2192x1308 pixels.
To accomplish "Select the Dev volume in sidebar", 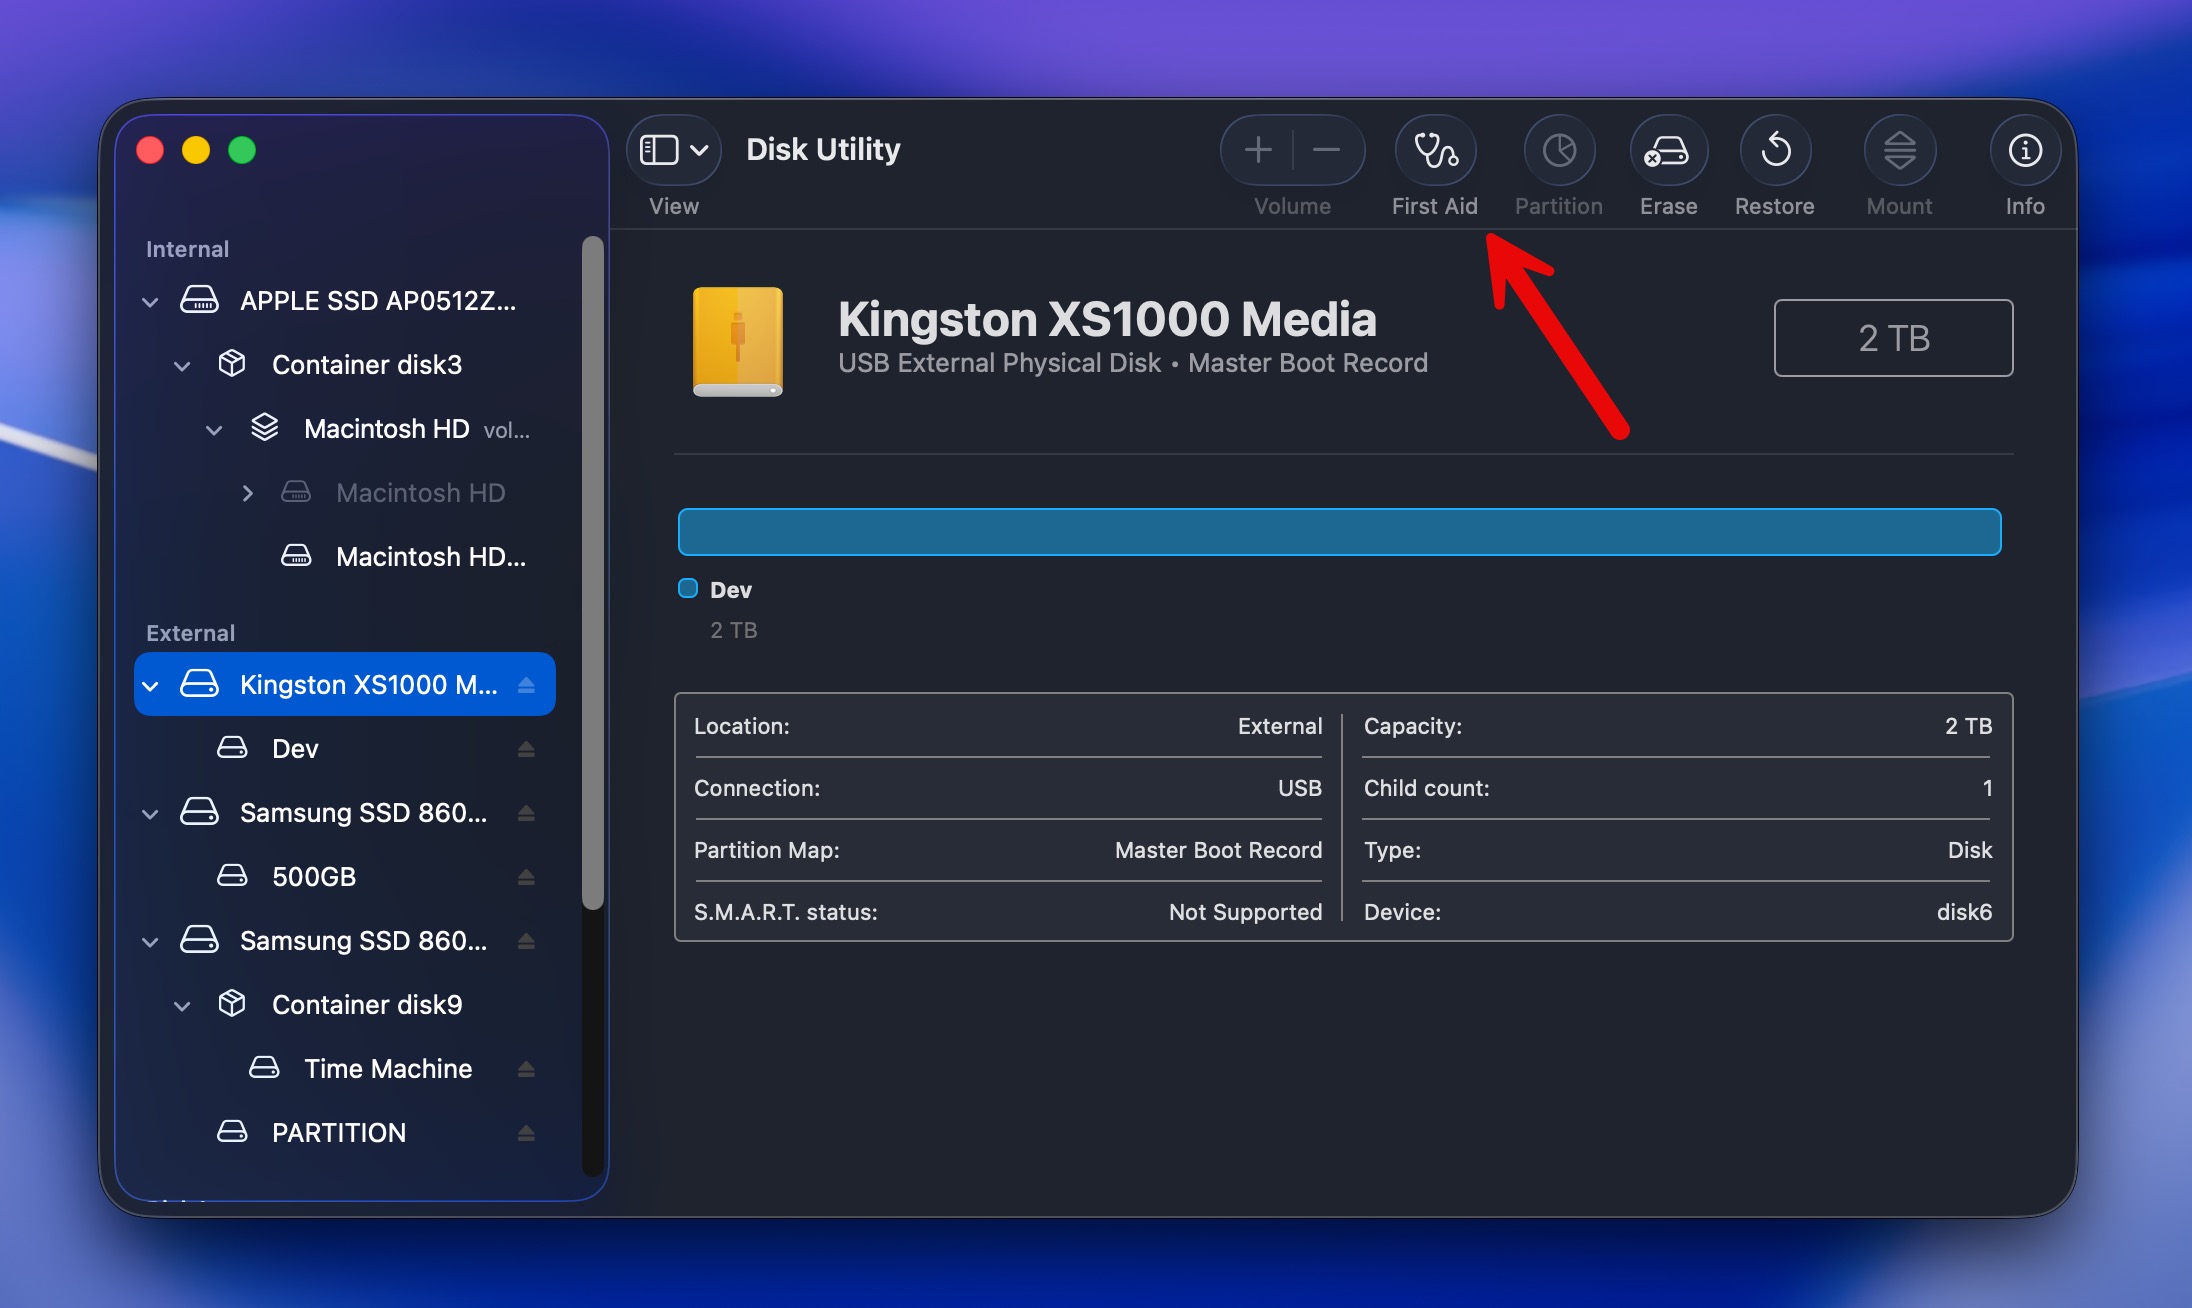I will (x=295, y=749).
